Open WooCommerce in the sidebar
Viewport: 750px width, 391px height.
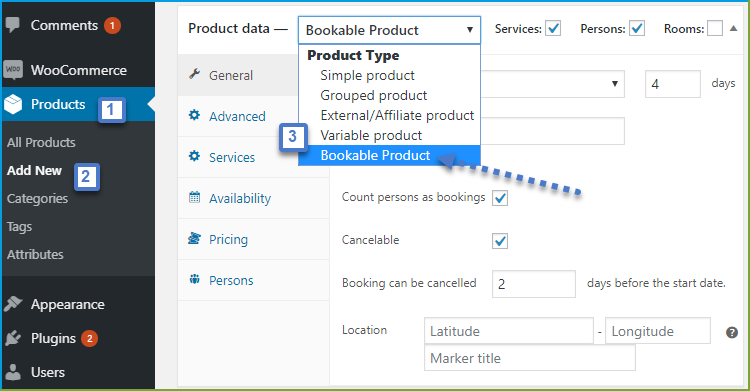[78, 70]
